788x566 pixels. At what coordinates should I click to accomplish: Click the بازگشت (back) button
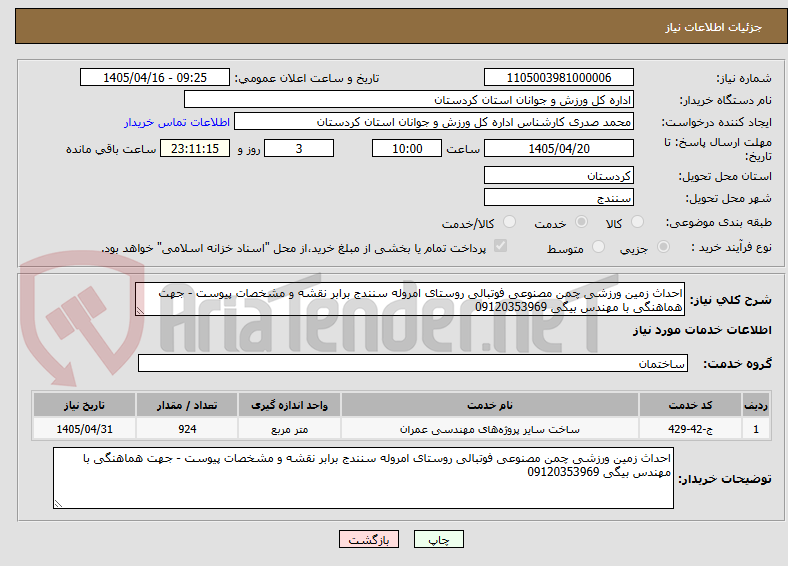point(369,539)
